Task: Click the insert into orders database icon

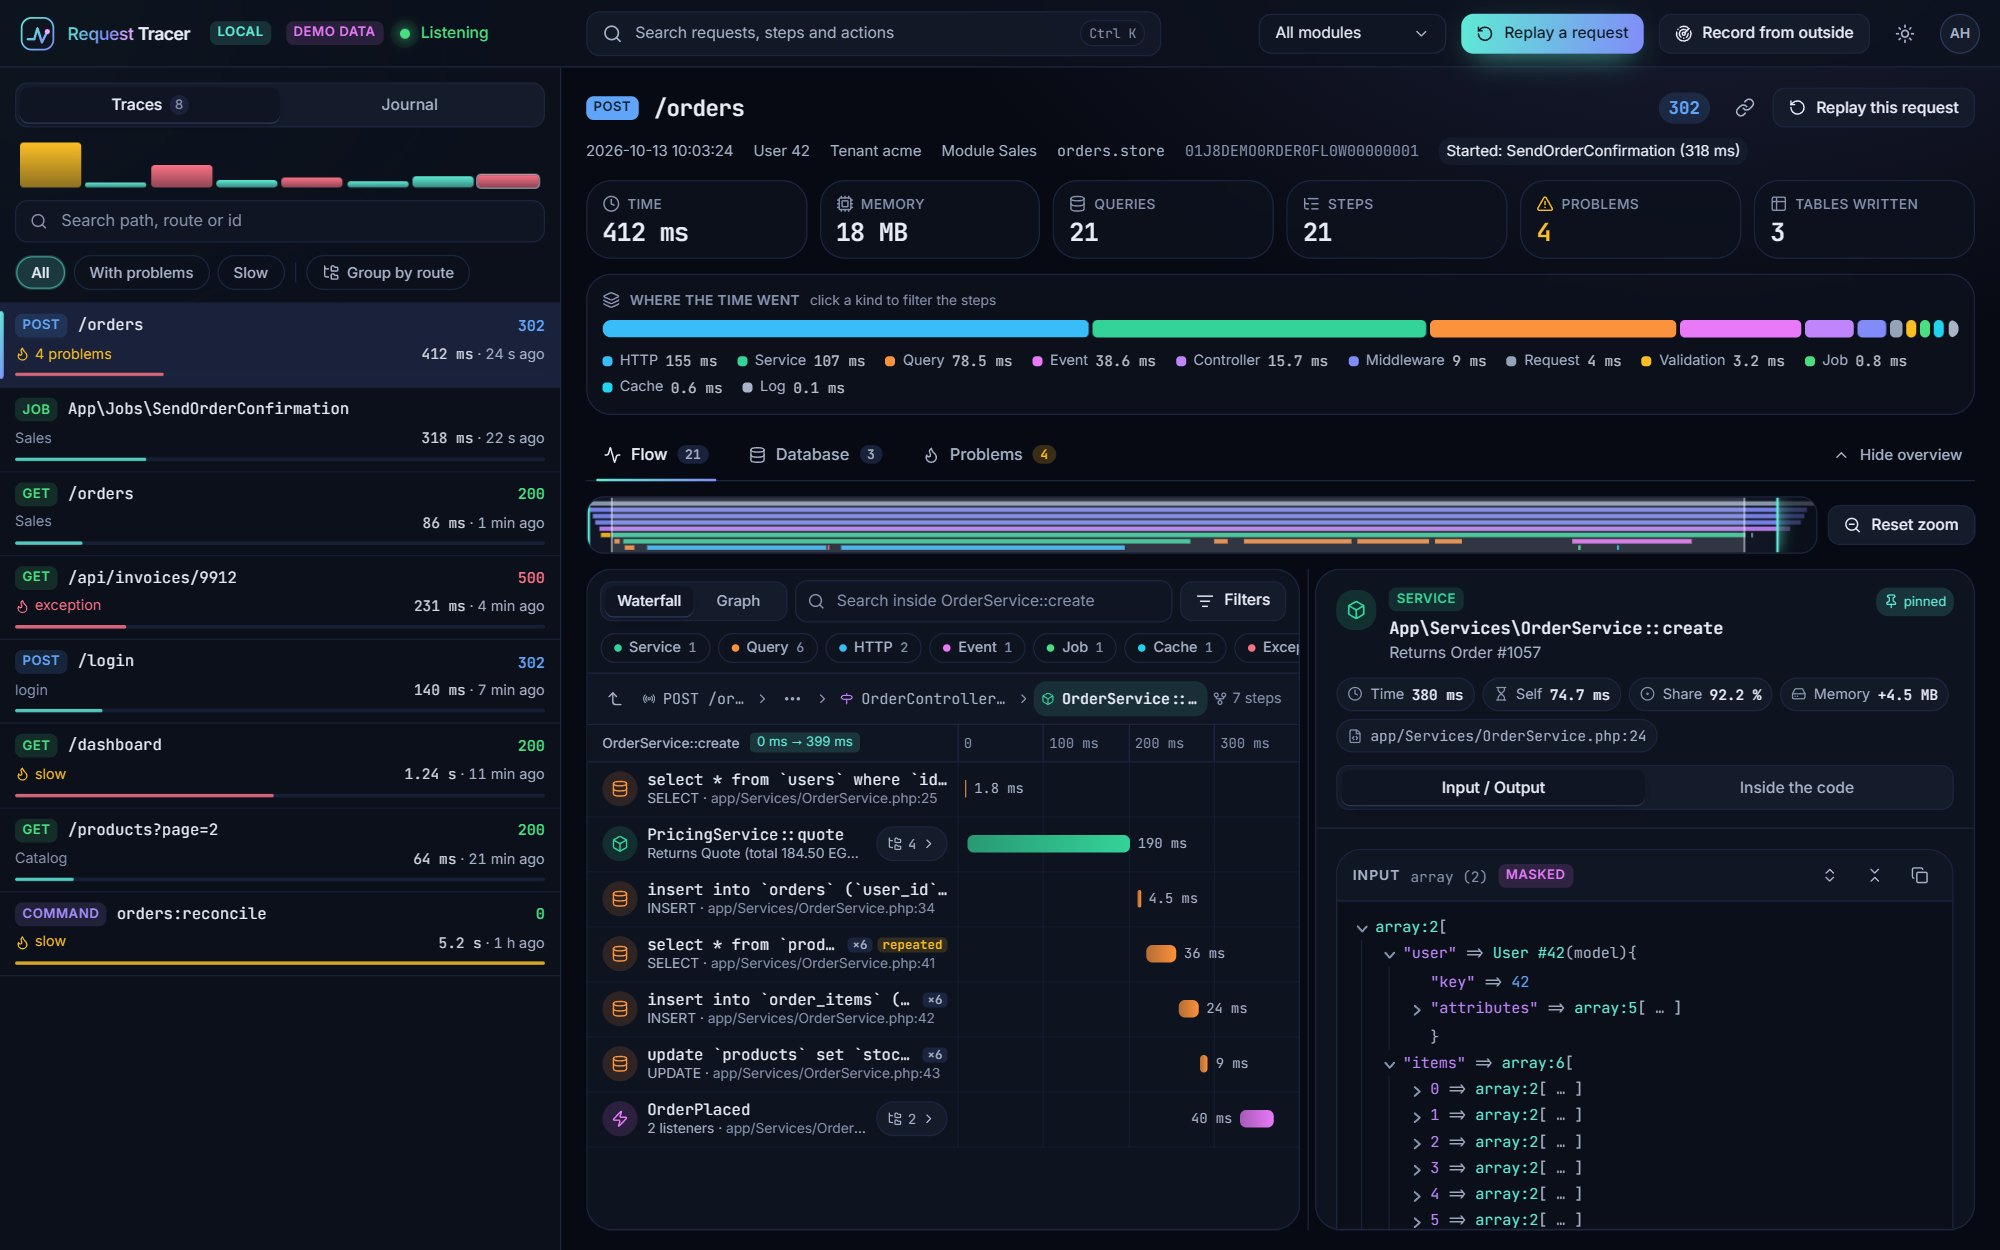Action: click(x=620, y=898)
